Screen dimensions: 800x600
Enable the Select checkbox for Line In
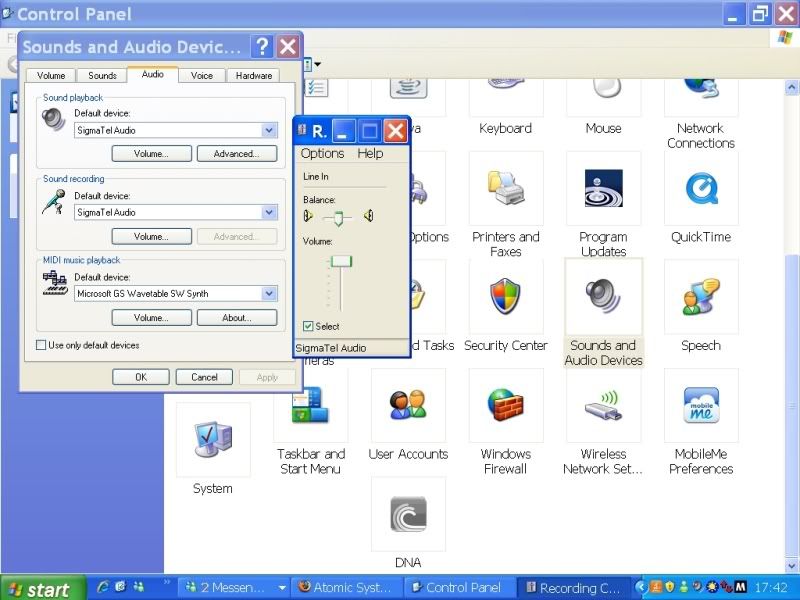pyautogui.click(x=306, y=327)
